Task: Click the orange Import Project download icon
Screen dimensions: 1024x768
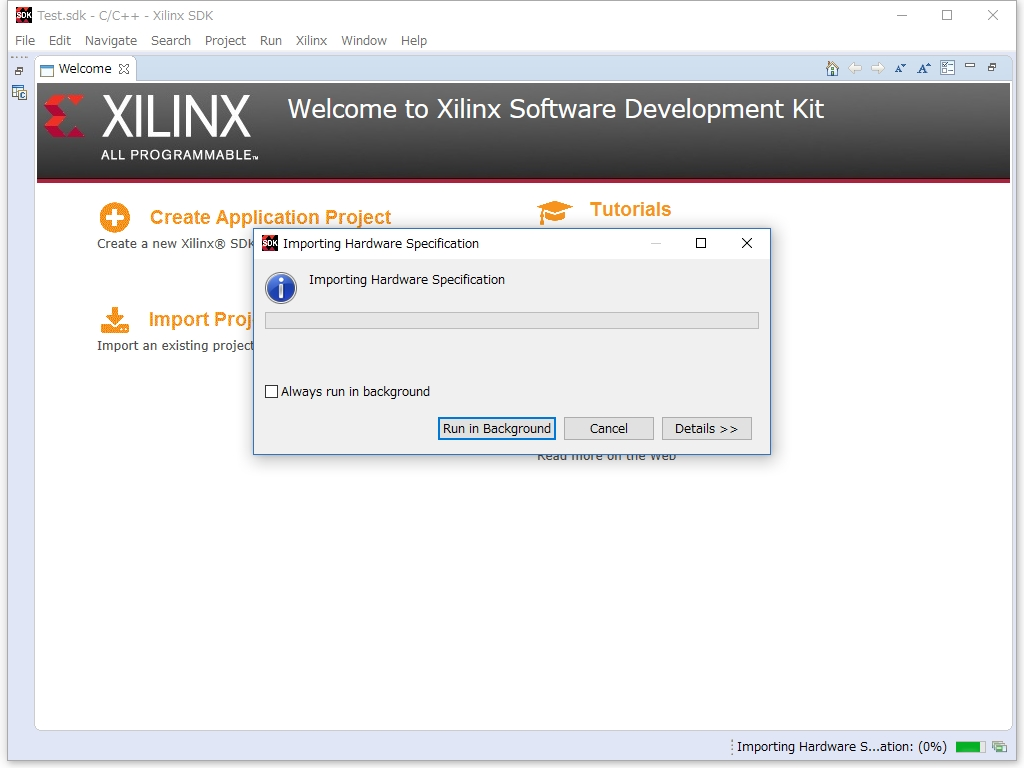Action: pos(115,320)
